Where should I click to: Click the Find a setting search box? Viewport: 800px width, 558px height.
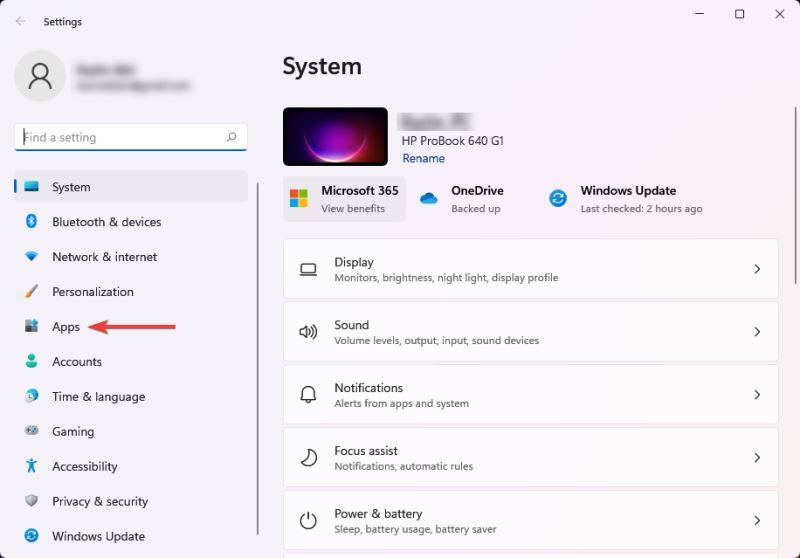(x=120, y=137)
